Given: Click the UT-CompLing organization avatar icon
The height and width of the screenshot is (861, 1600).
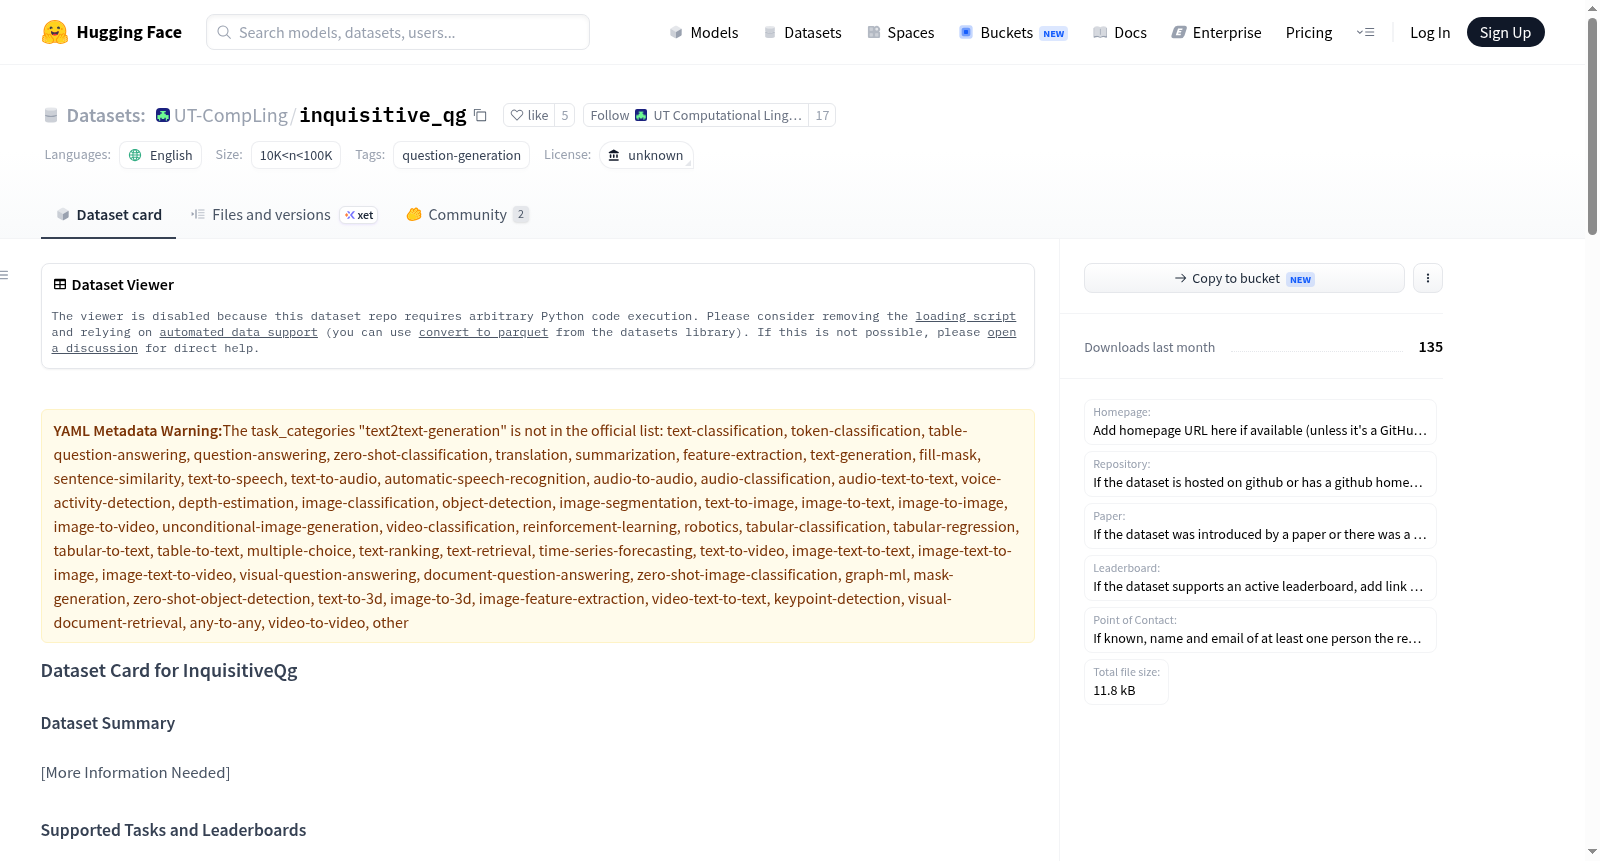Looking at the screenshot, I should 163,115.
